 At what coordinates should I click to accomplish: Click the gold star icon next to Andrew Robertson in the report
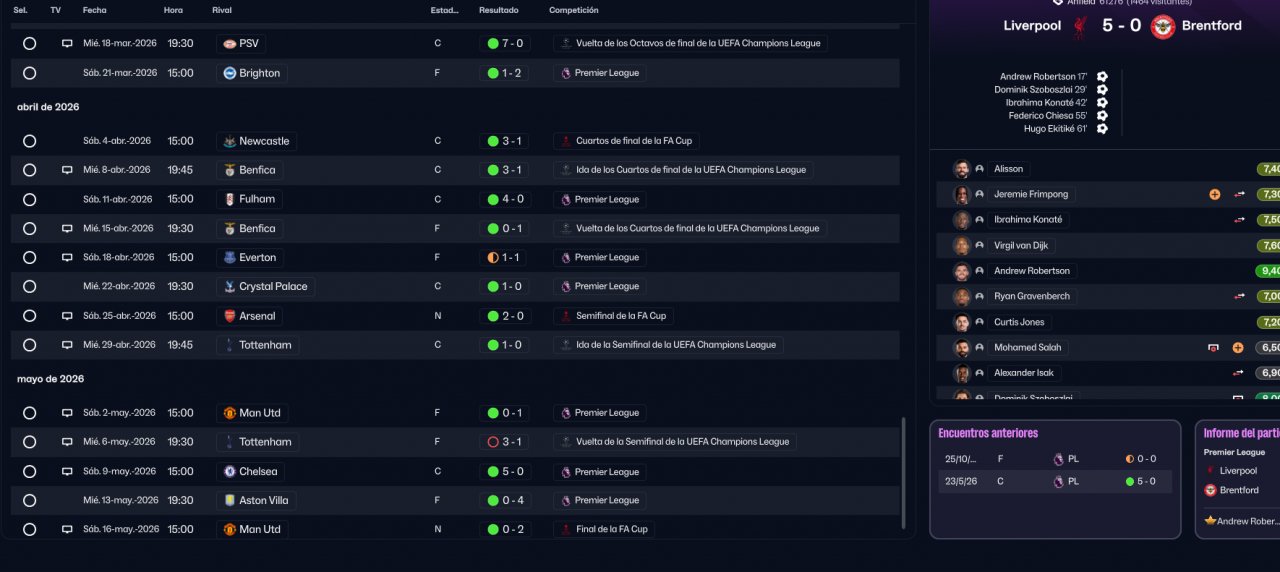1210,521
